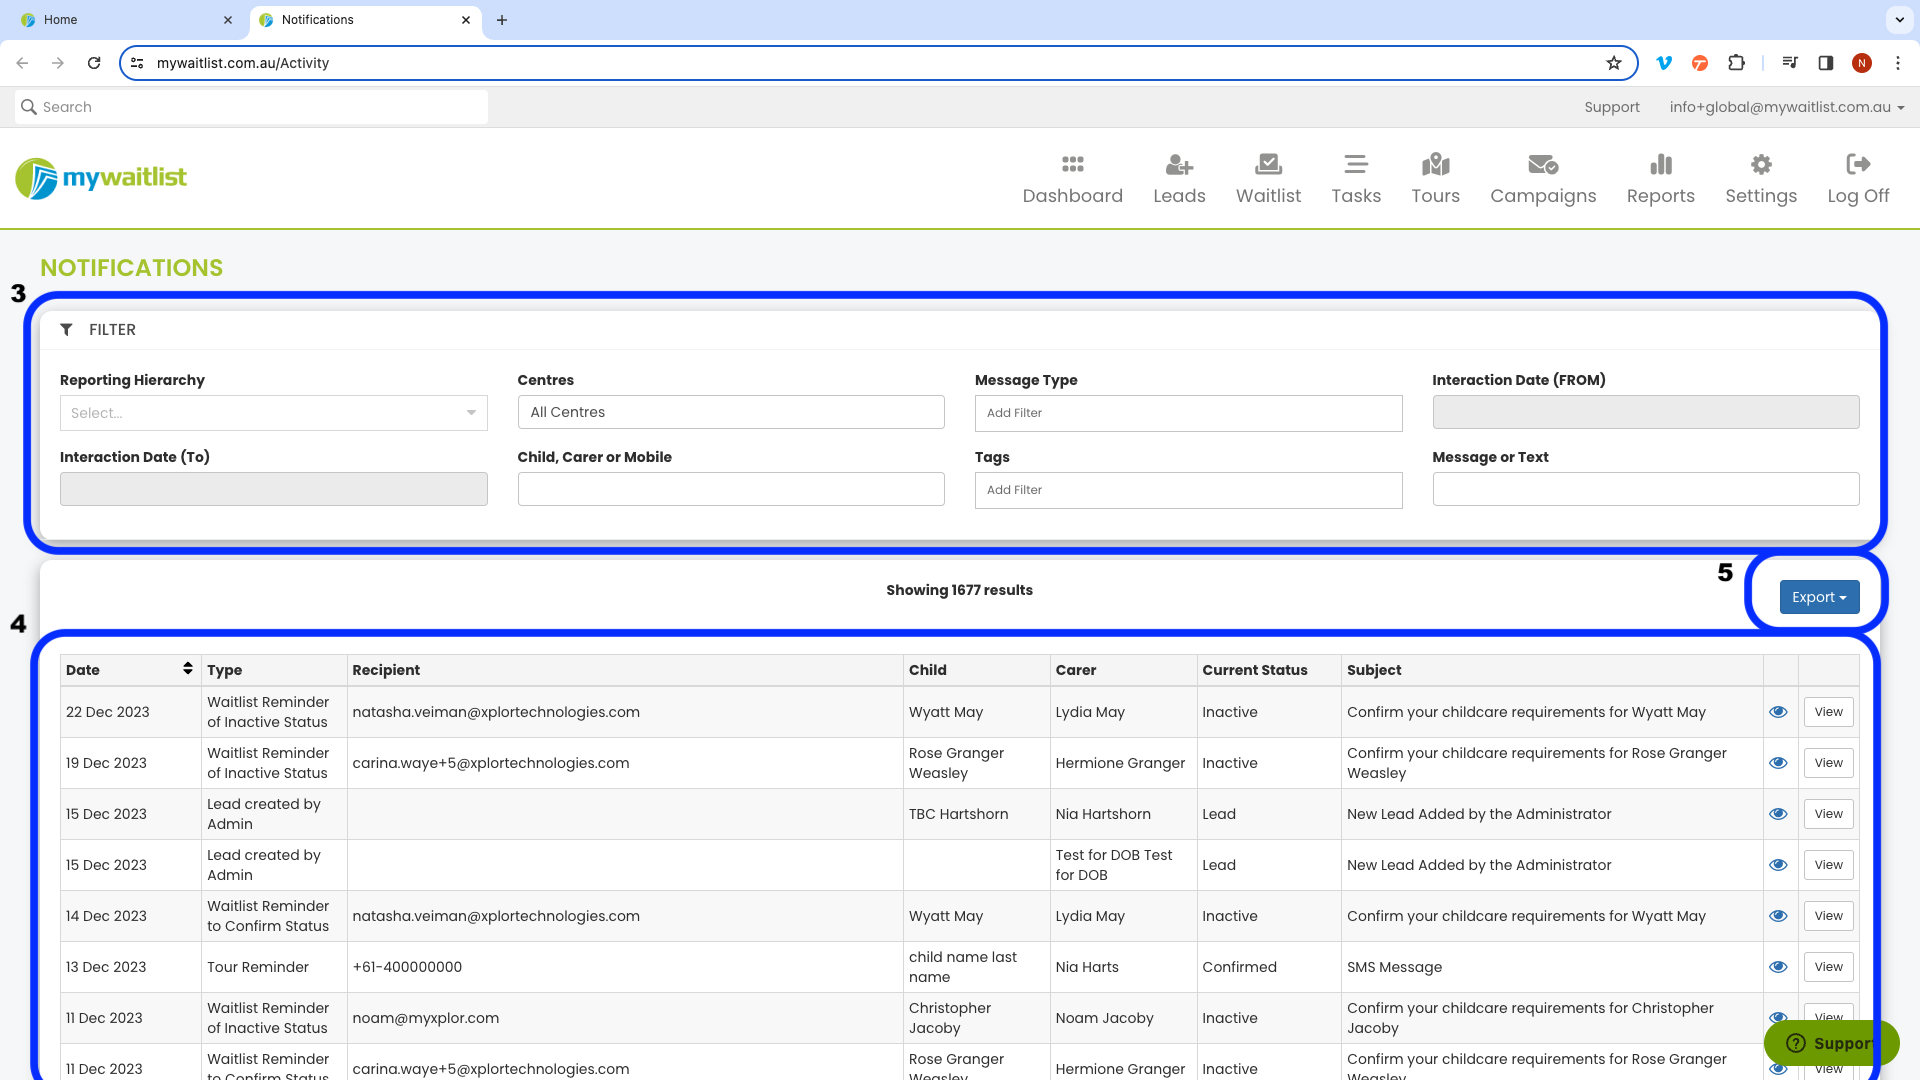Open the Tasks section
The height and width of the screenshot is (1080, 1920).
pyautogui.click(x=1356, y=180)
